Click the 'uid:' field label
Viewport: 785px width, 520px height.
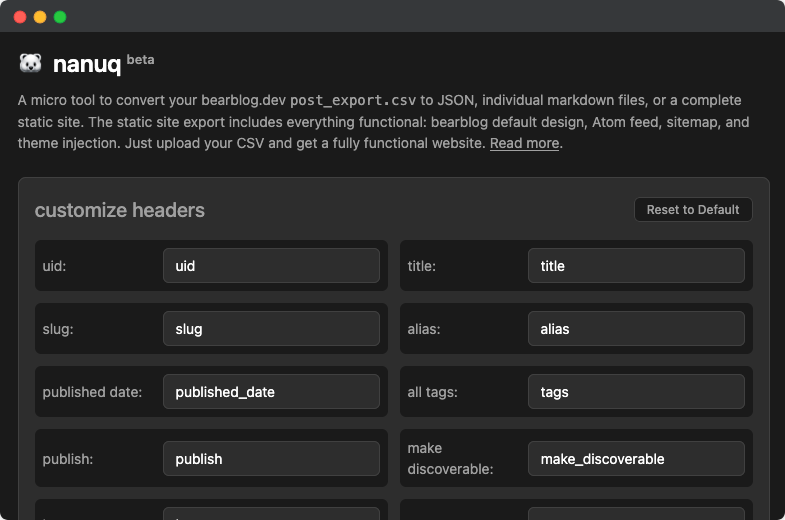click(x=54, y=266)
